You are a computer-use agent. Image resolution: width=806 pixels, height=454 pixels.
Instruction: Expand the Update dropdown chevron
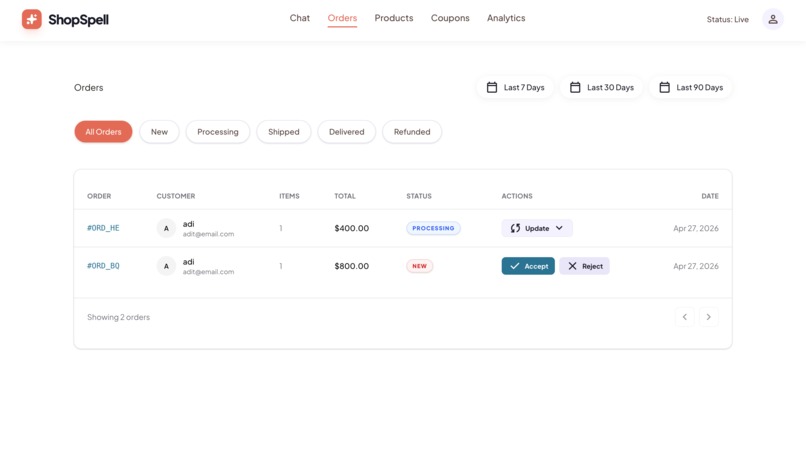tap(559, 228)
